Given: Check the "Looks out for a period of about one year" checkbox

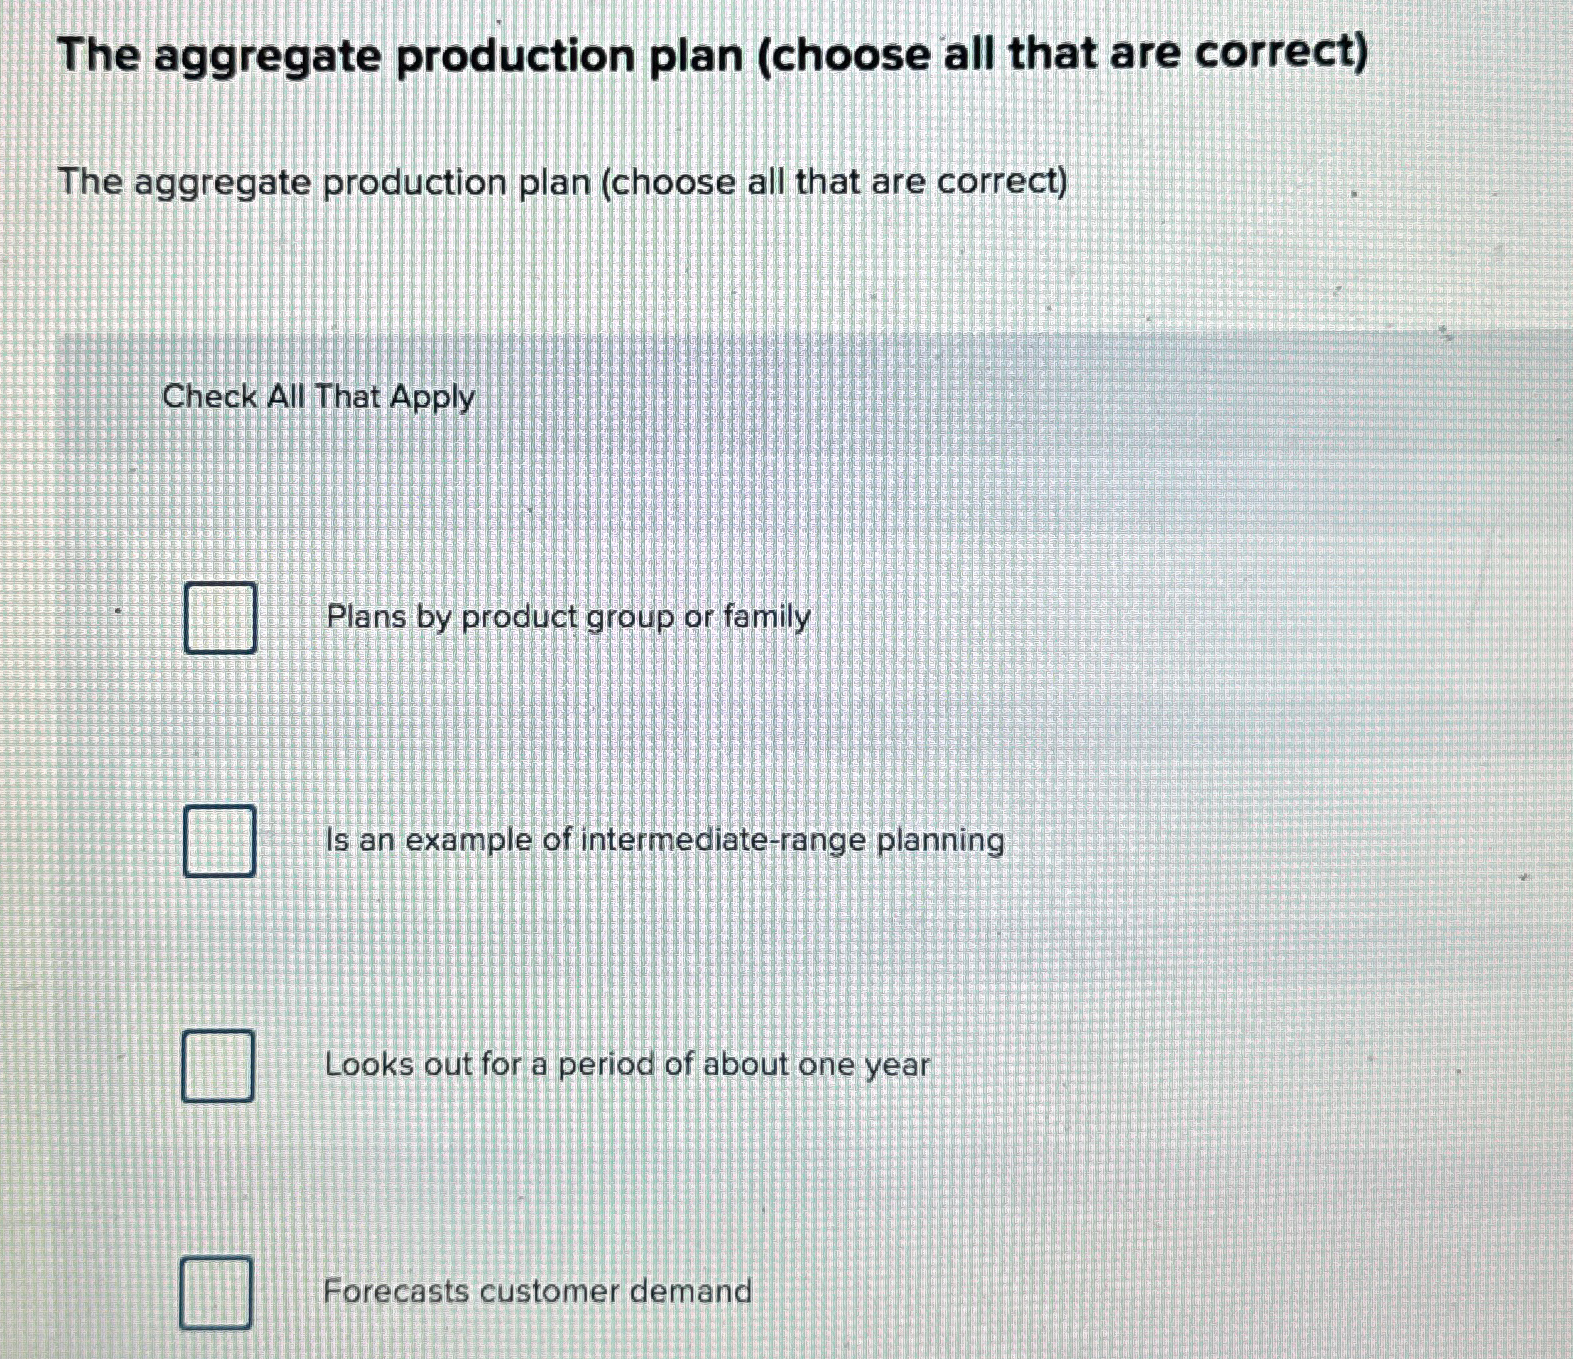Looking at the screenshot, I should [x=218, y=1066].
